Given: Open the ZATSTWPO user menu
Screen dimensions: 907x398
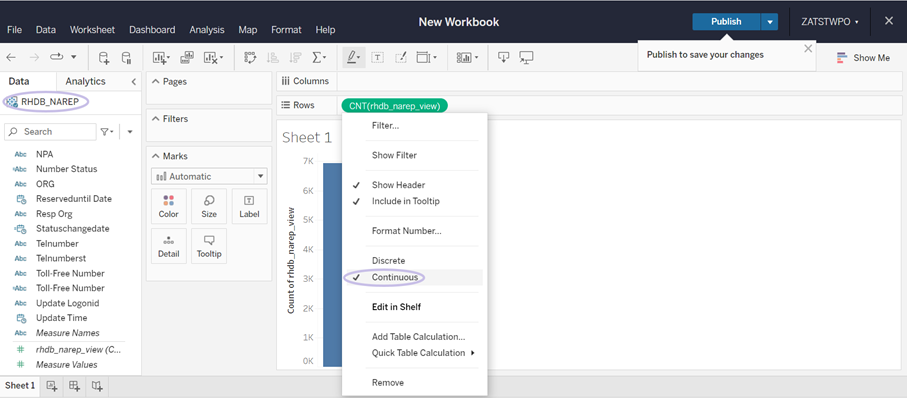Looking at the screenshot, I should 829,21.
